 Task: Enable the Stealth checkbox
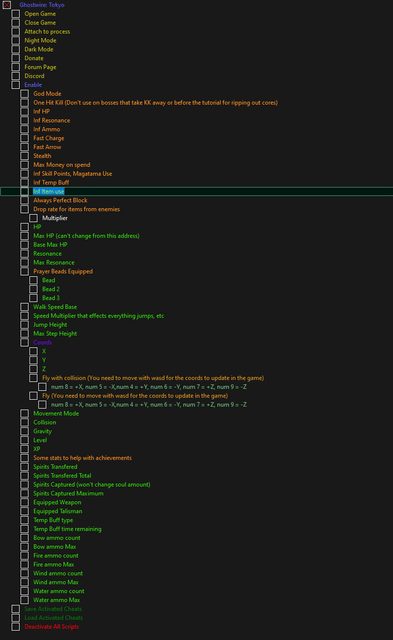[24, 156]
